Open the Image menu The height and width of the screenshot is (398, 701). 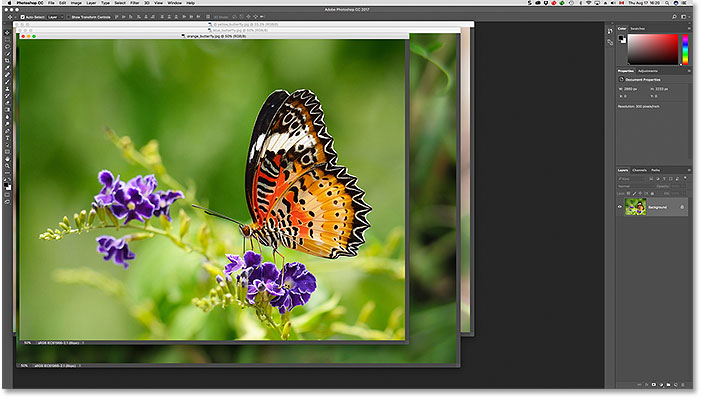[76, 3]
